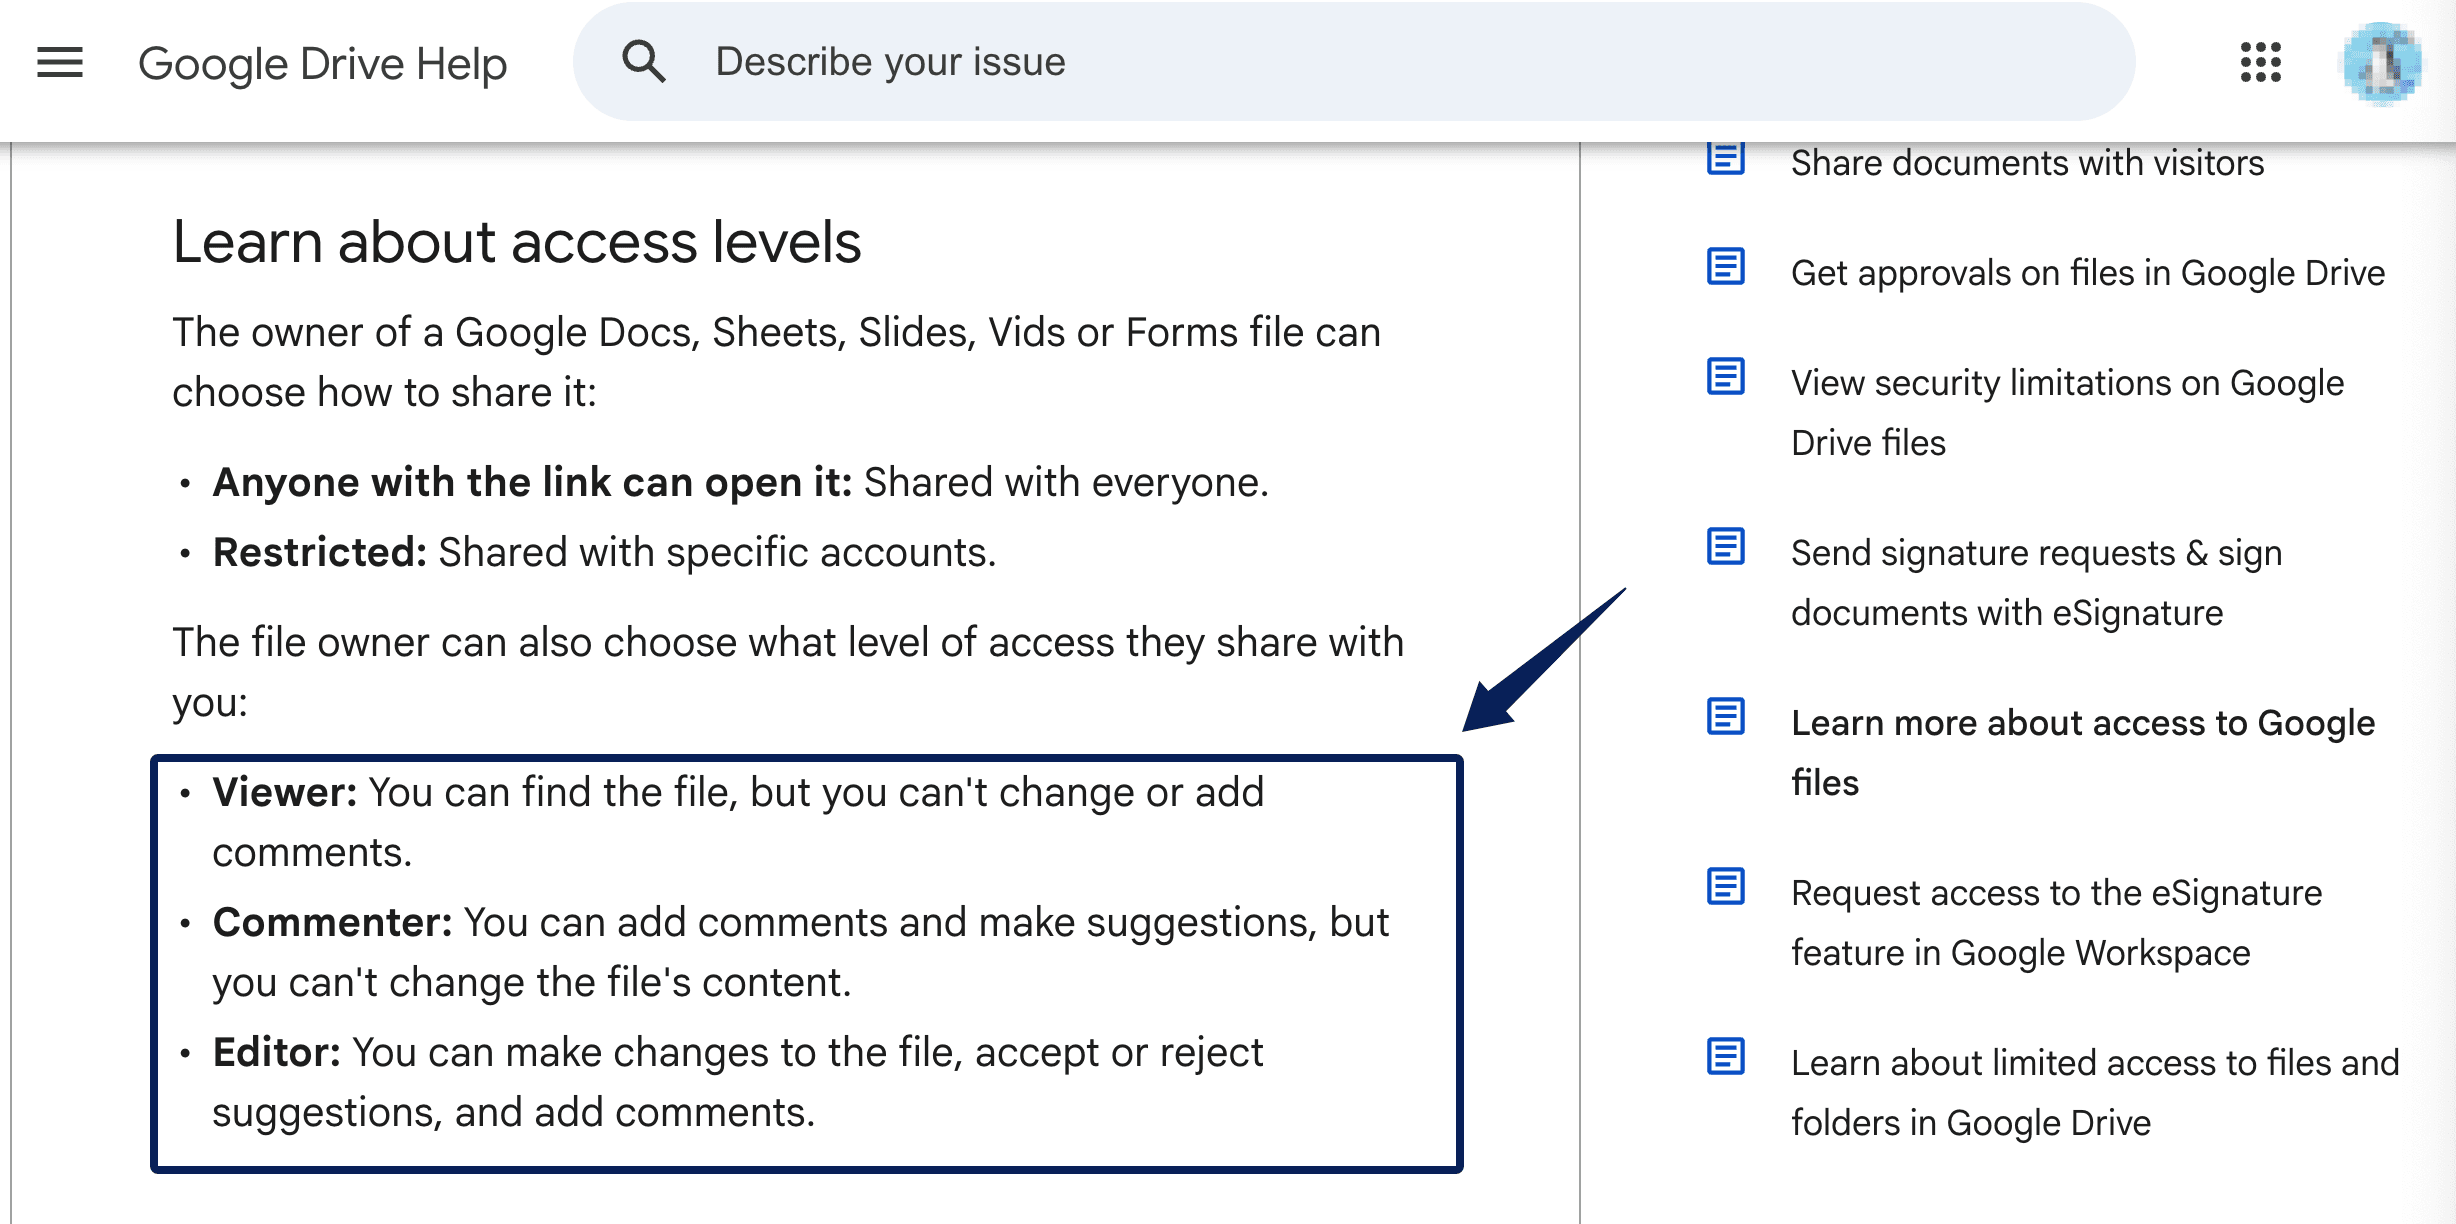
Task: Click document icon beside Learn about limited access
Action: pyautogui.click(x=1726, y=1057)
